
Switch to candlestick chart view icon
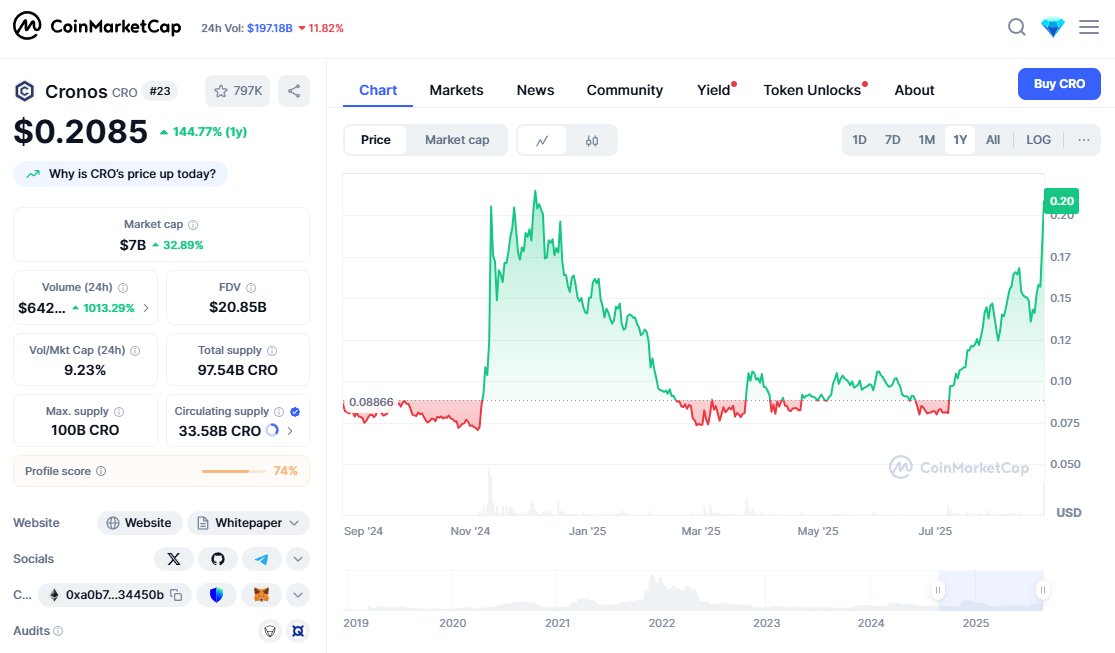point(592,140)
